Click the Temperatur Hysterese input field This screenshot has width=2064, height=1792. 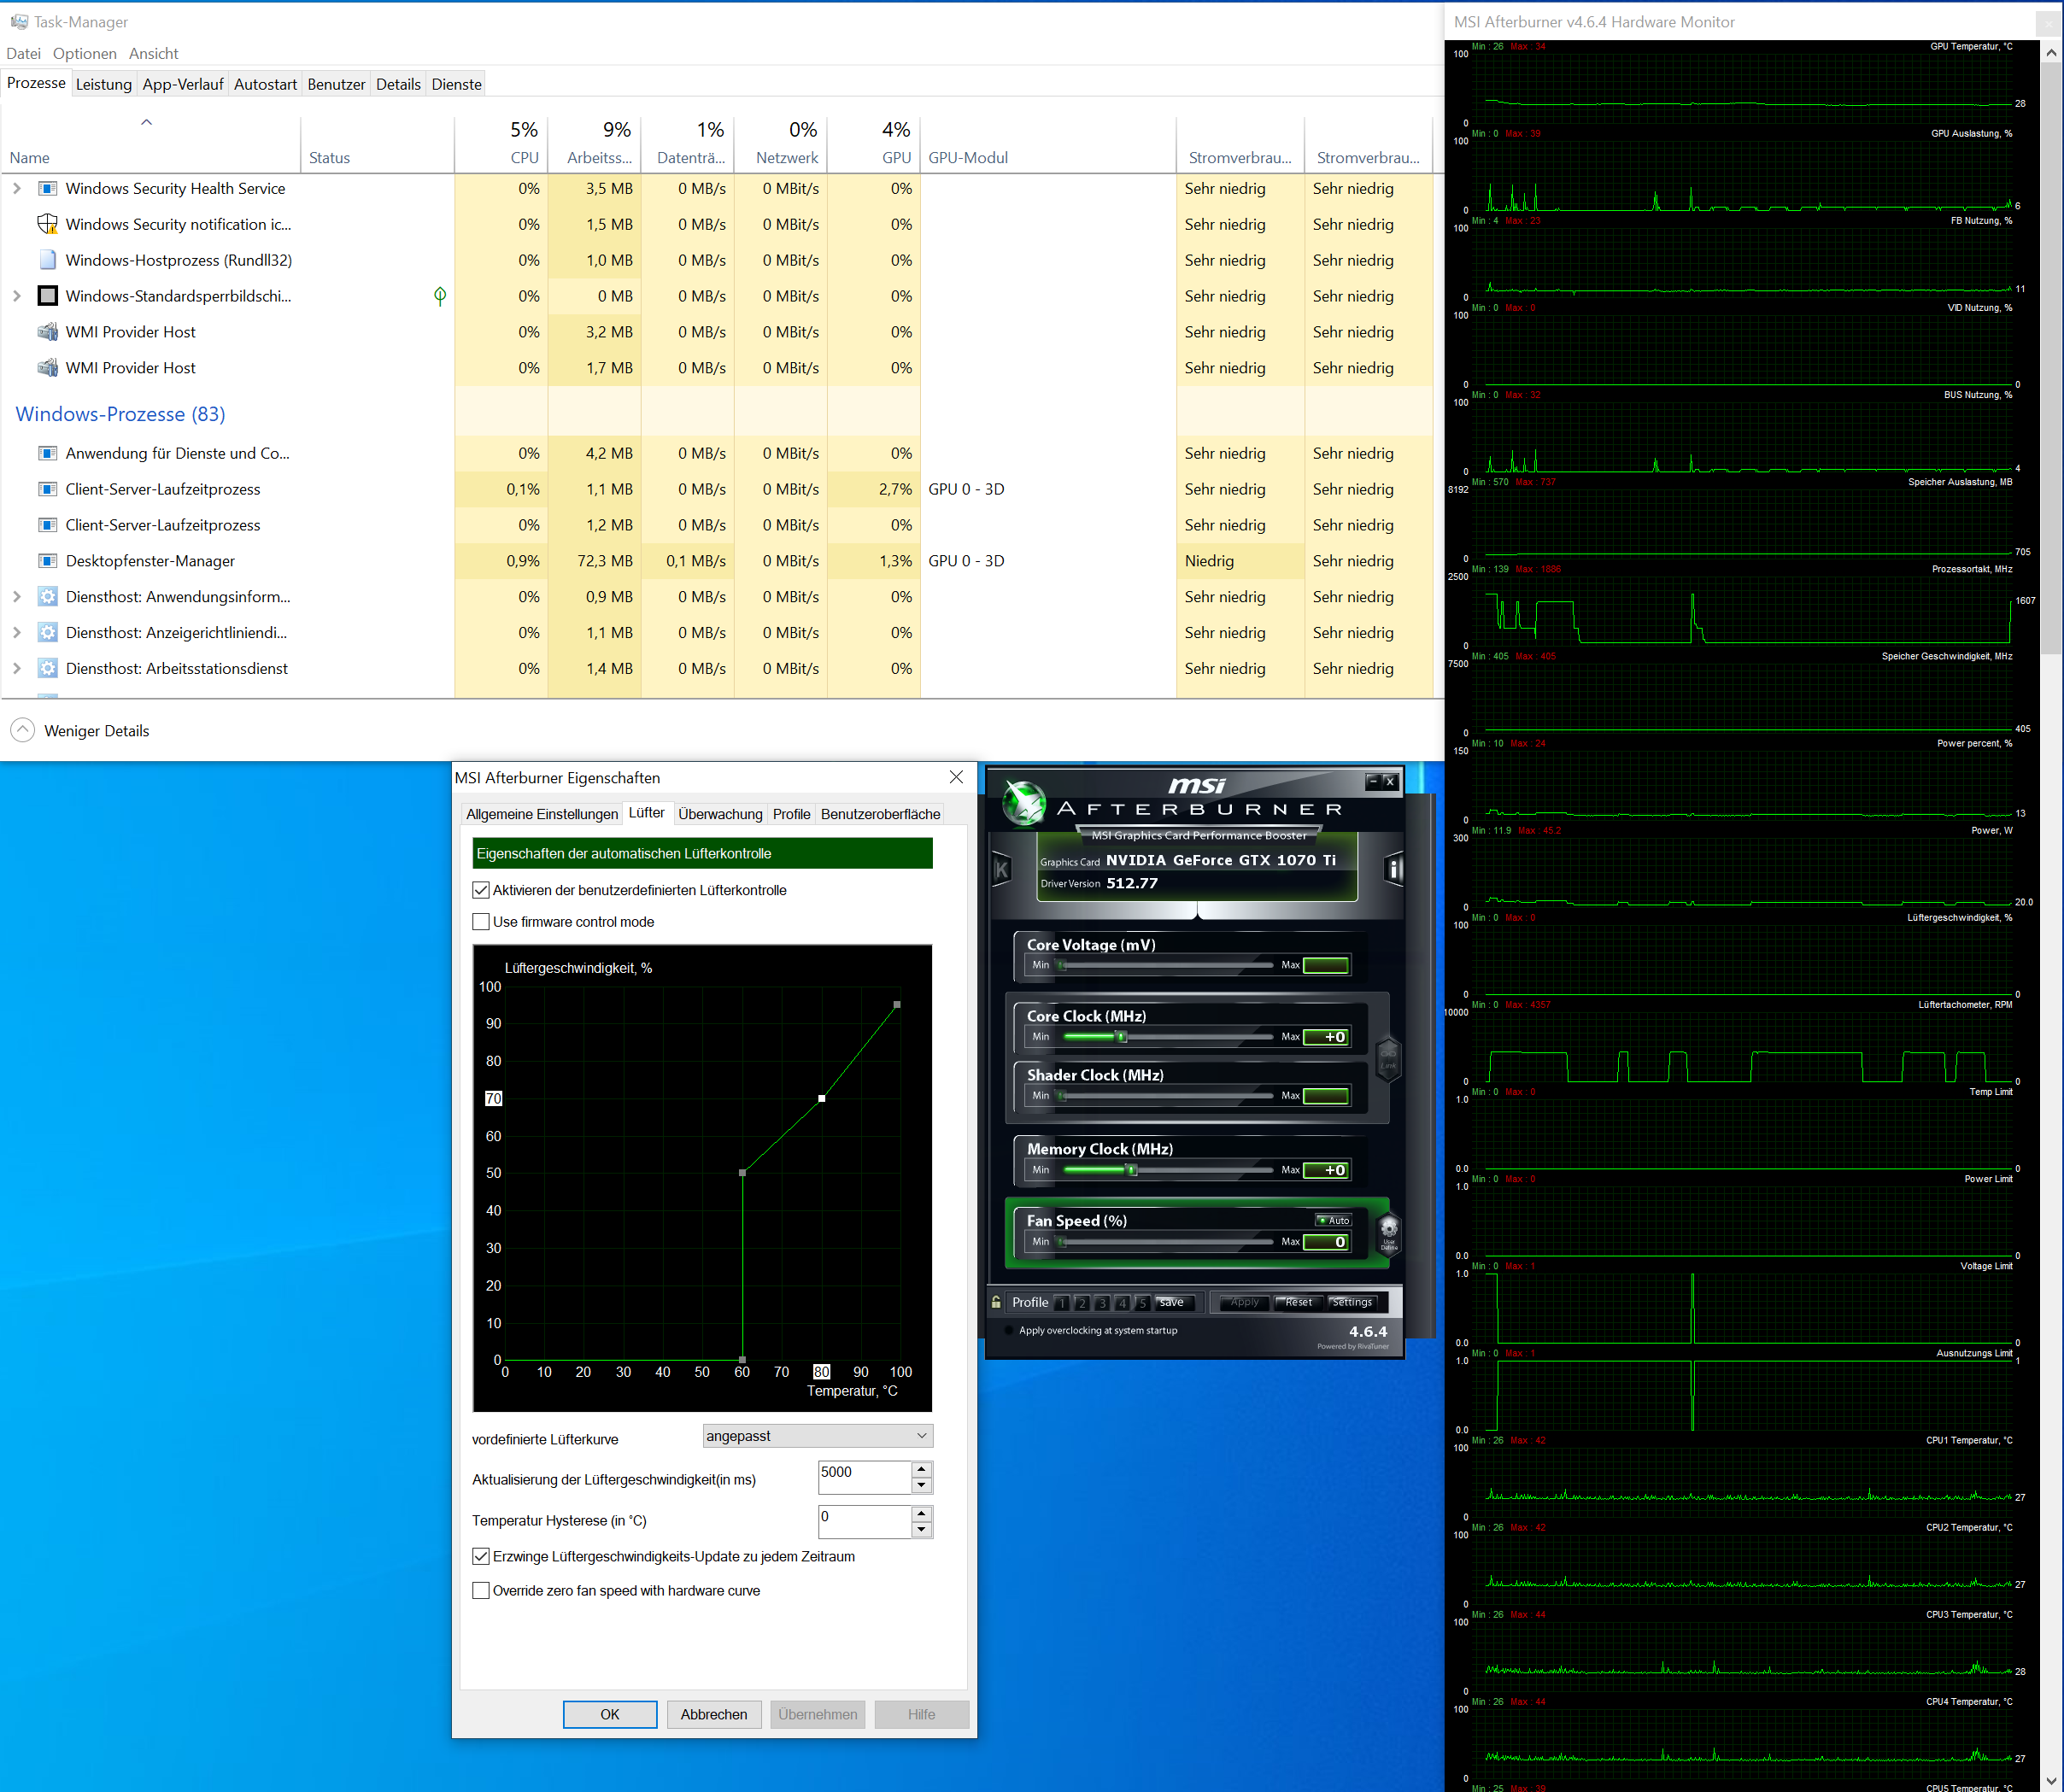point(863,1521)
